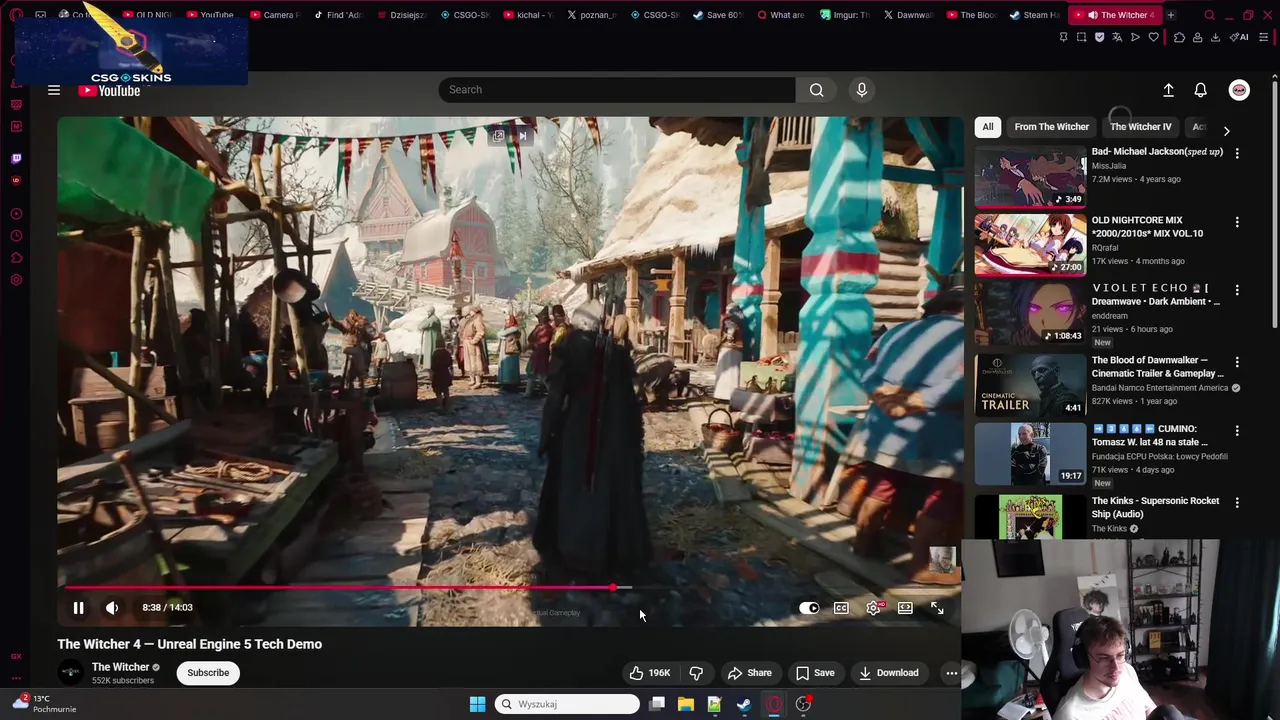
Task: Open options for The Kinks video
Action: (1237, 503)
